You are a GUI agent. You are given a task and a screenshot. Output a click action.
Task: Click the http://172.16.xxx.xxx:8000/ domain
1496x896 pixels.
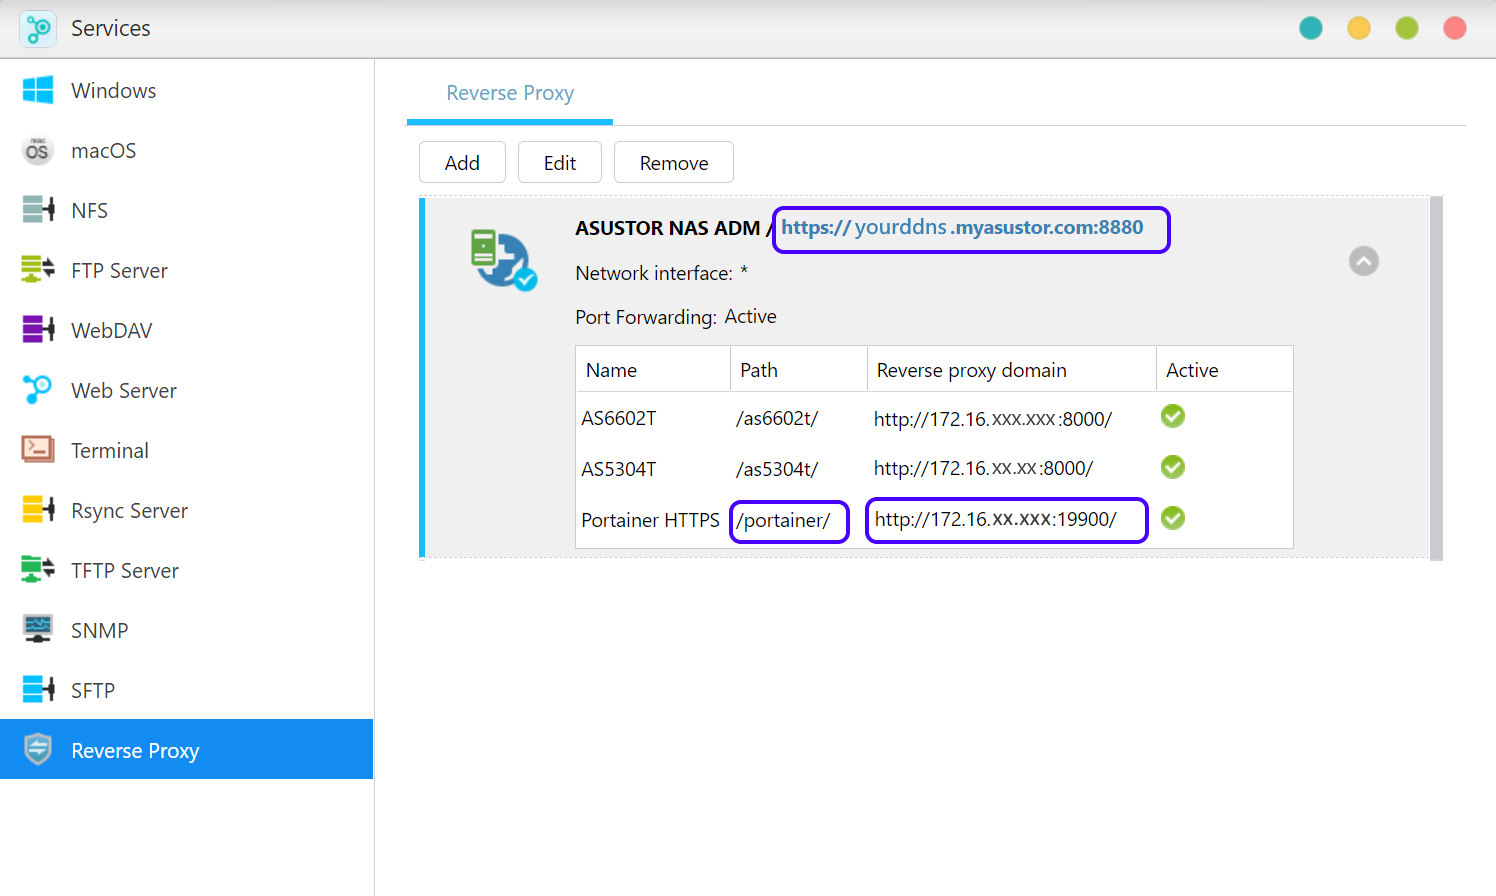pos(993,419)
